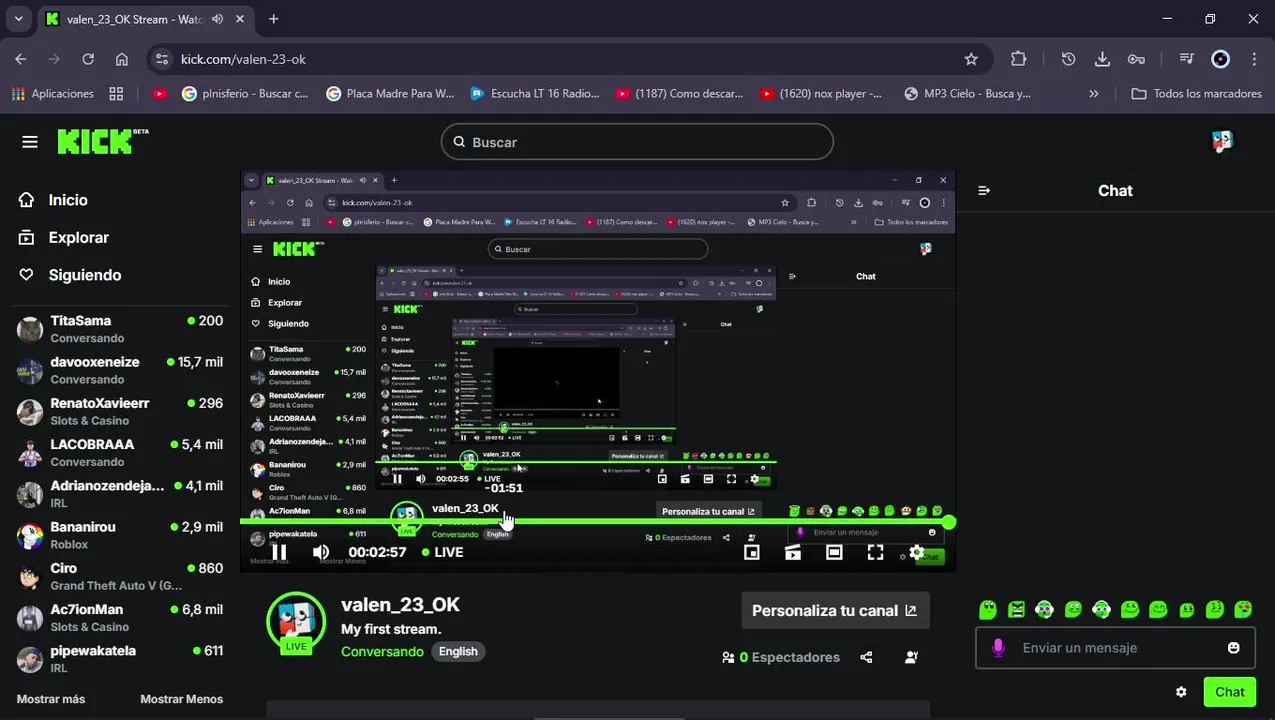Open video player settings gear
Screen dimensions: 1275x720
coord(916,552)
